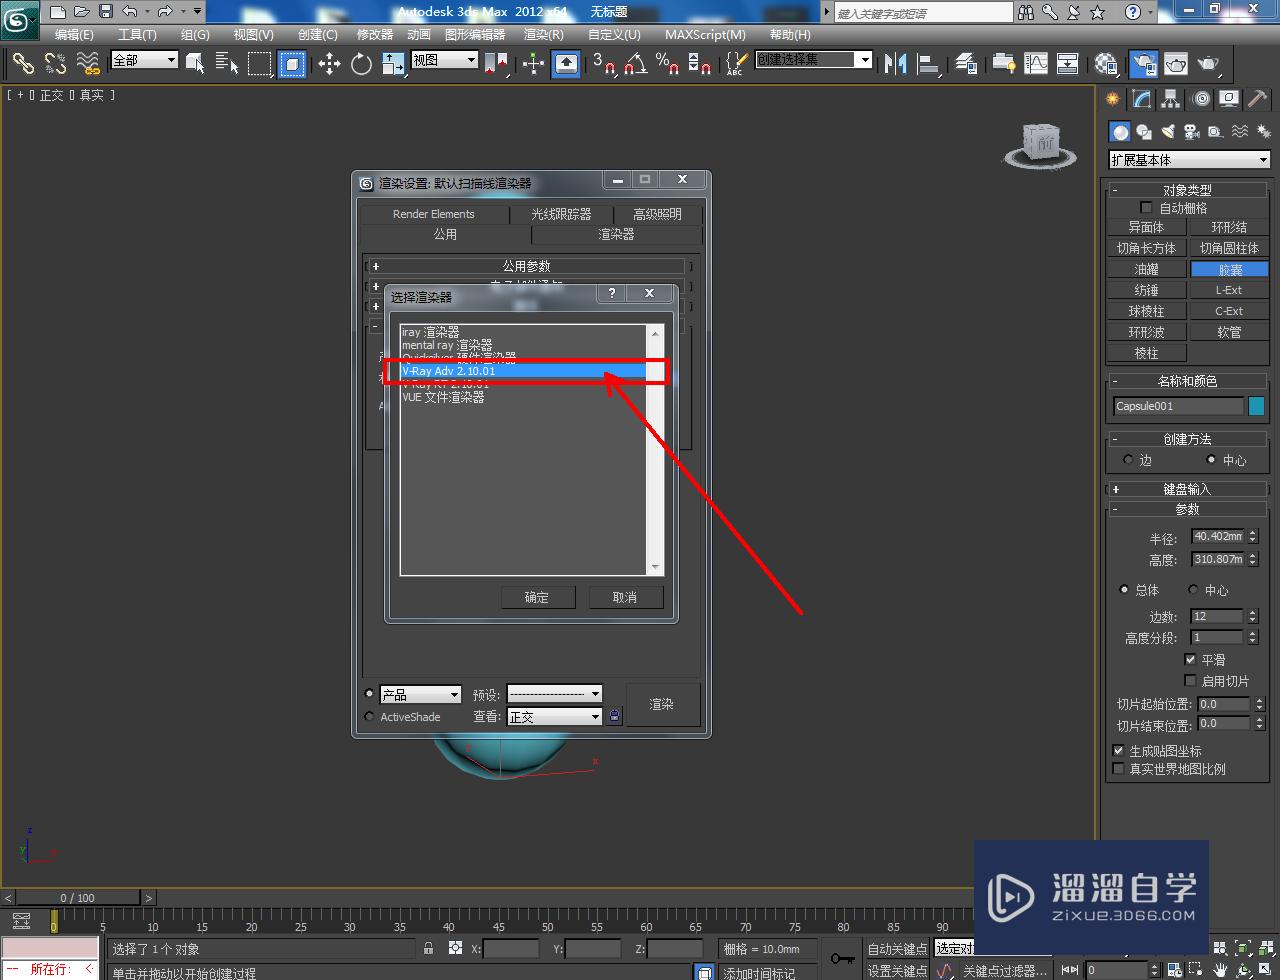Image resolution: width=1280 pixels, height=980 pixels.
Task: Switch to the Motion panel tab
Action: (x=1200, y=99)
